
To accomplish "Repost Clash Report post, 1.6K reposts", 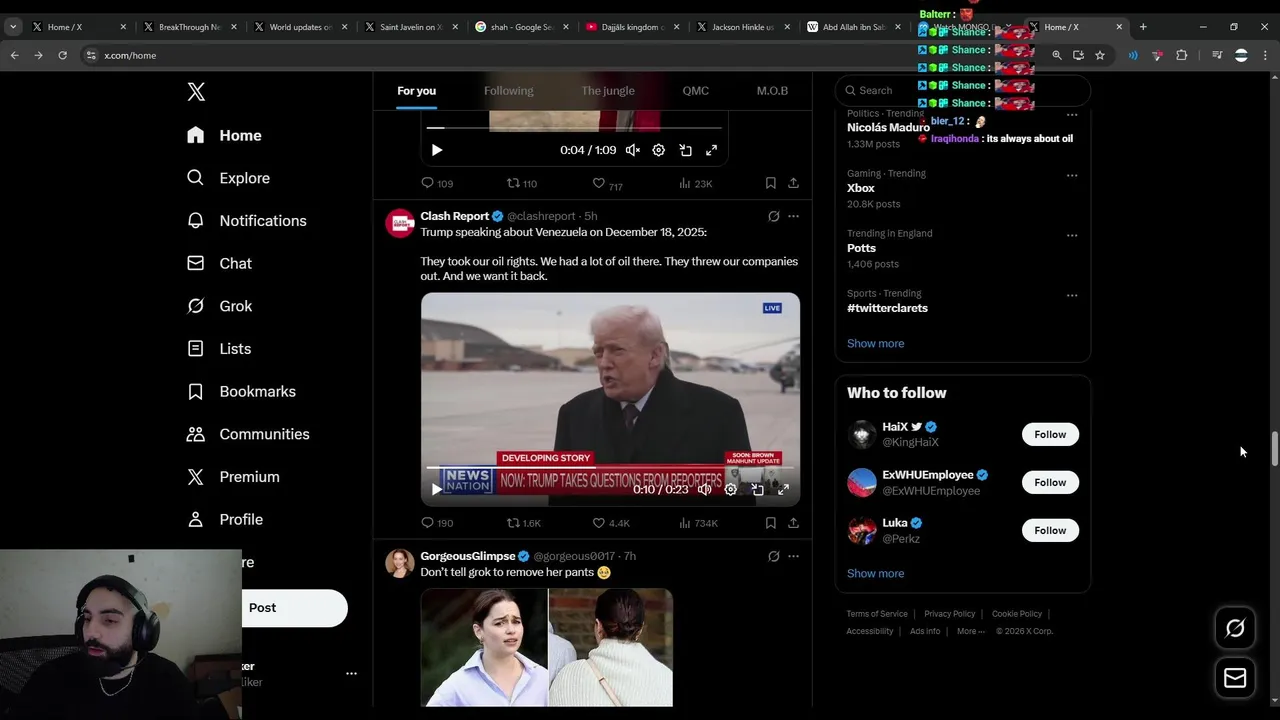I will tap(523, 523).
